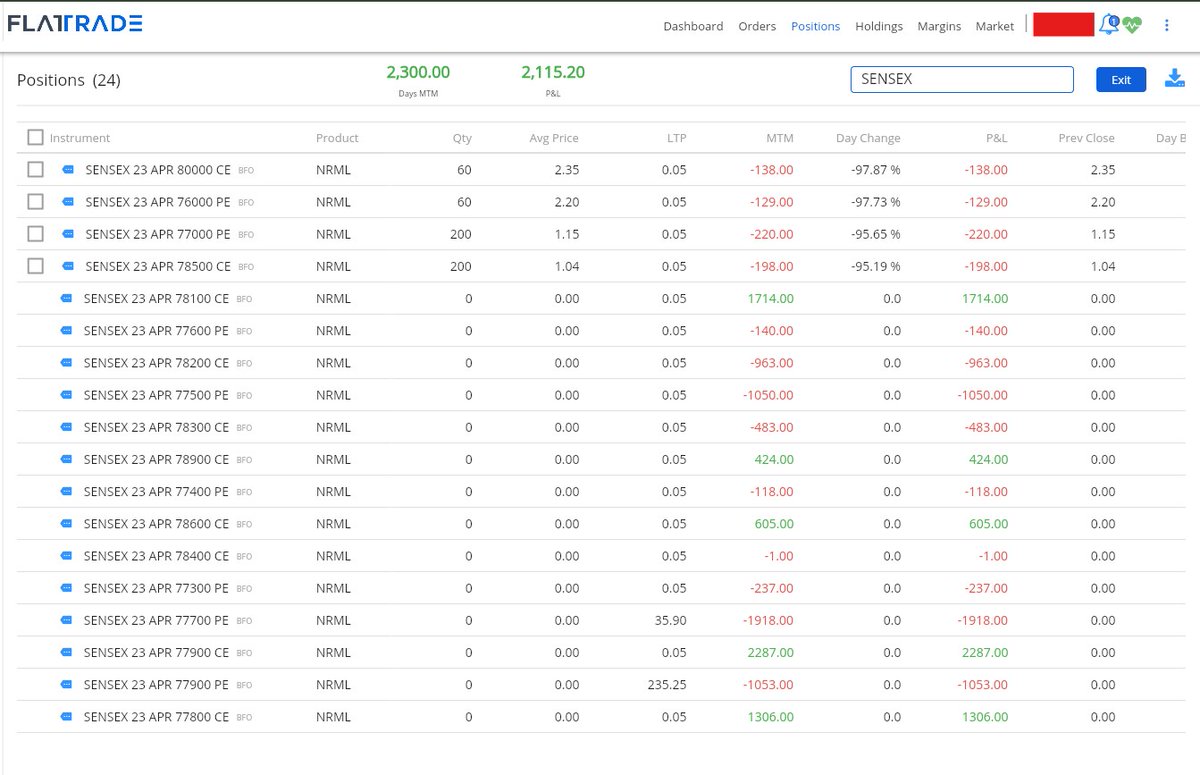
Task: Click the red account ID block
Action: tap(1064, 25)
